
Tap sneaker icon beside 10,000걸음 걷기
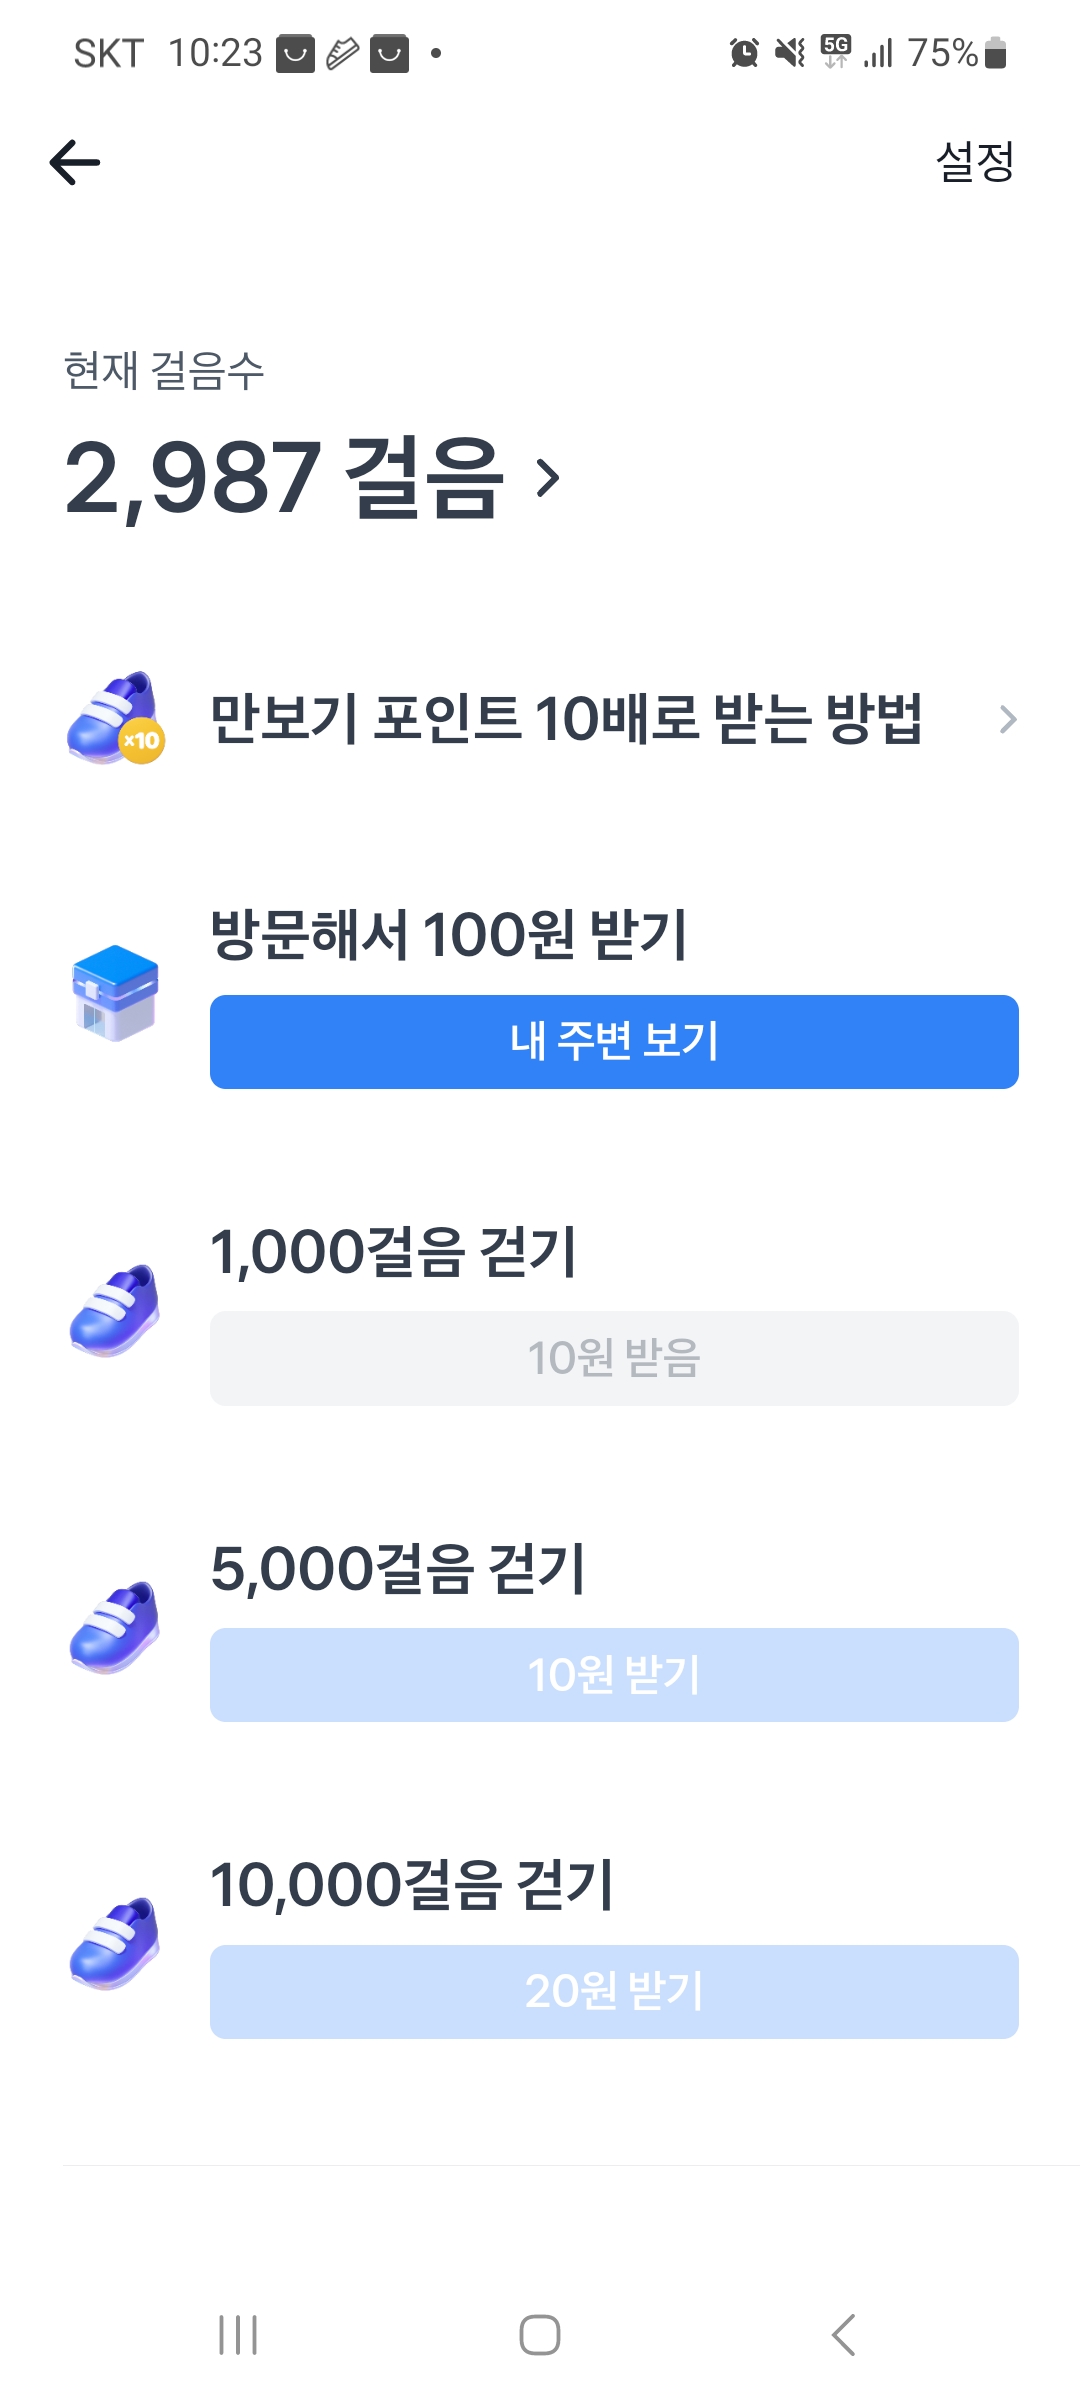(x=115, y=1943)
